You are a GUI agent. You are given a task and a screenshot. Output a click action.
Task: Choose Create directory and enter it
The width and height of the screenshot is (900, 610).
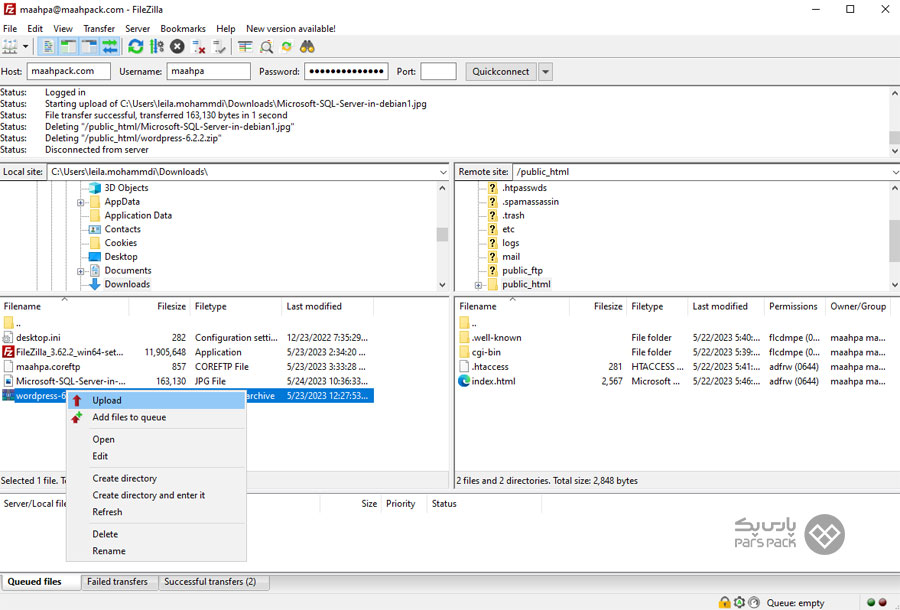coord(156,495)
